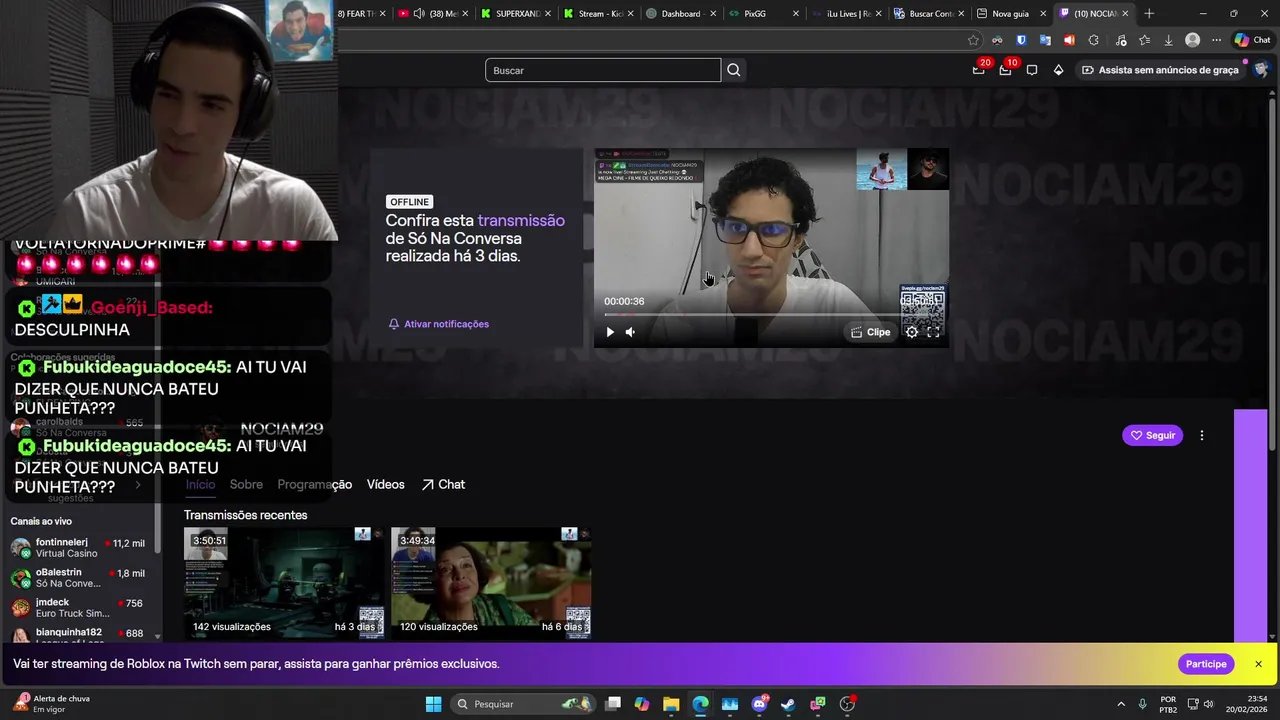Open the 3:49:34 recent stream thumbnail

click(491, 583)
